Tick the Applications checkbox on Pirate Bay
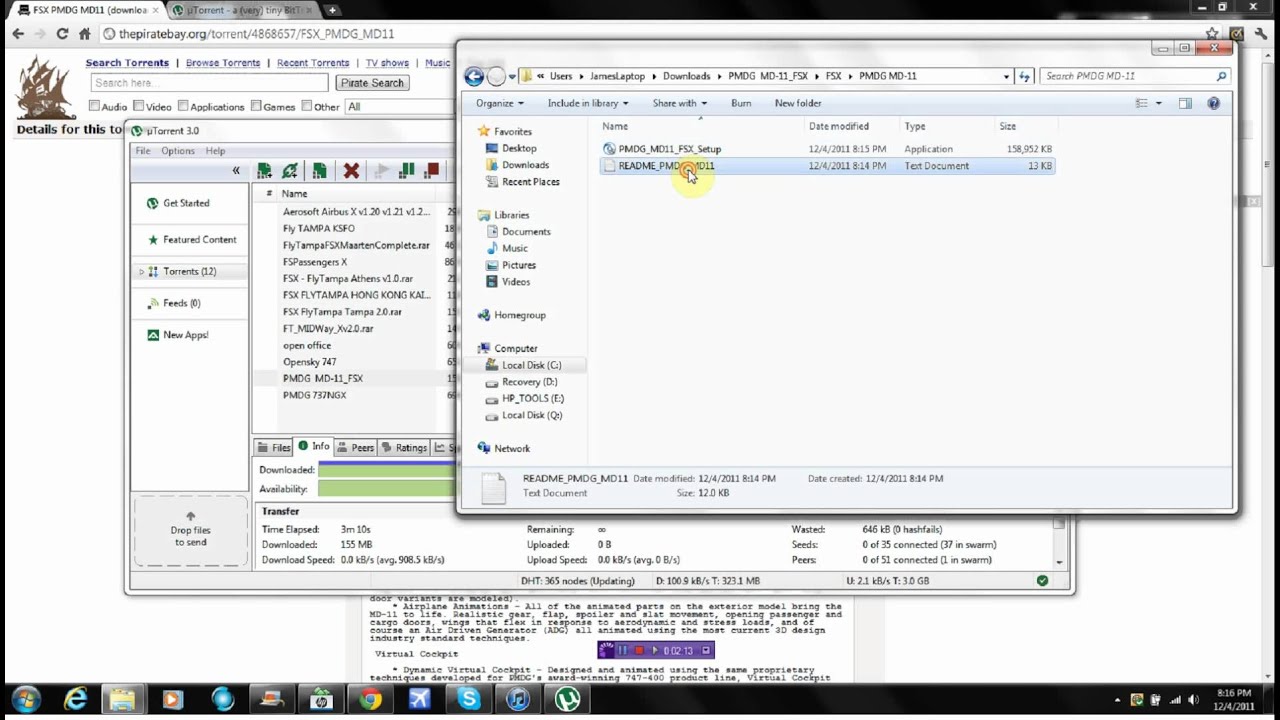 [183, 106]
